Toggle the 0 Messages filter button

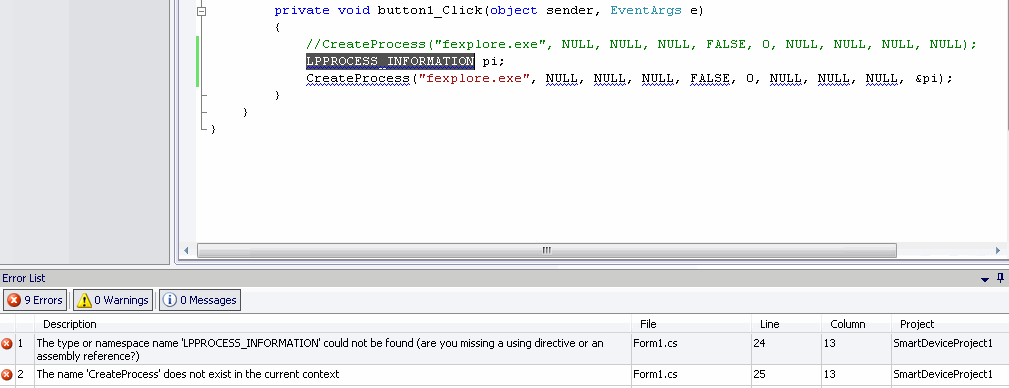(199, 300)
